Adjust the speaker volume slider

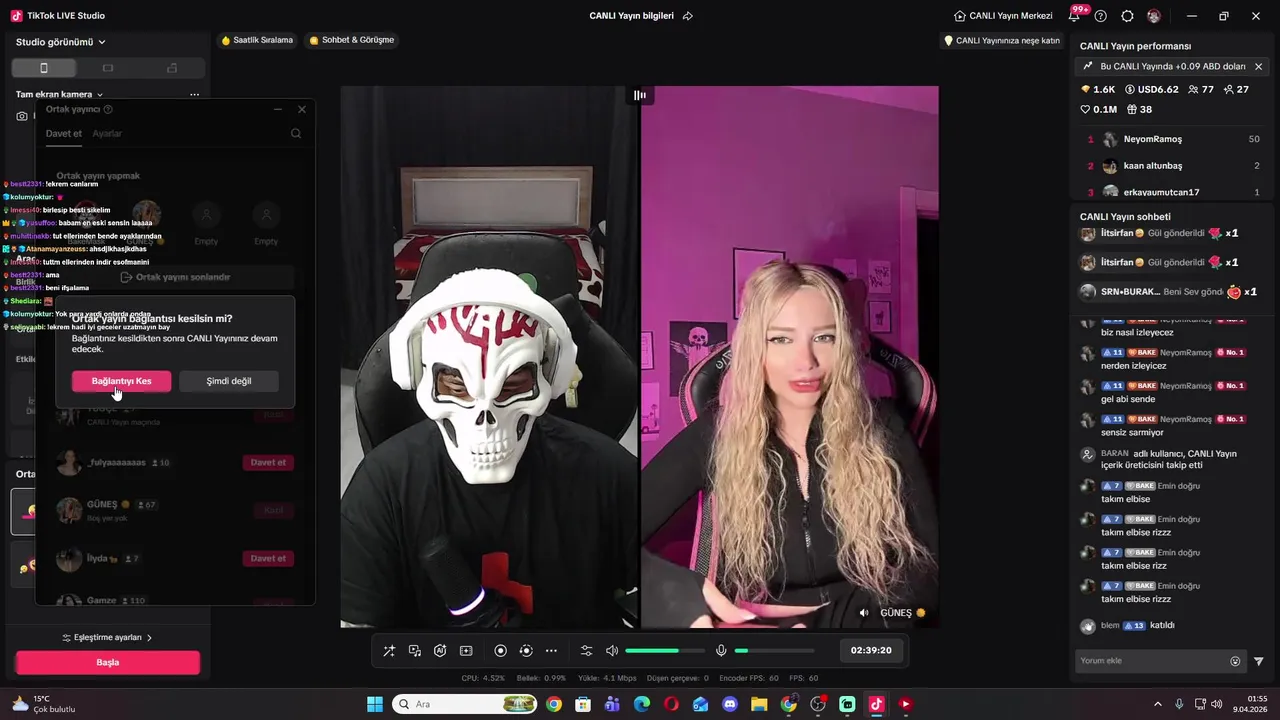tap(664, 651)
